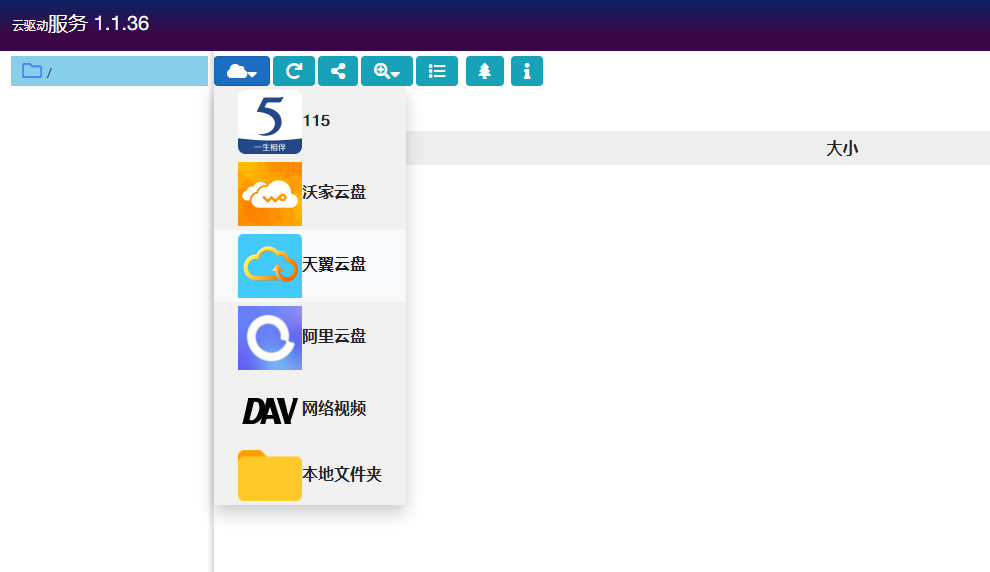Click the tree icon button
990x572 pixels.
tap(484, 71)
